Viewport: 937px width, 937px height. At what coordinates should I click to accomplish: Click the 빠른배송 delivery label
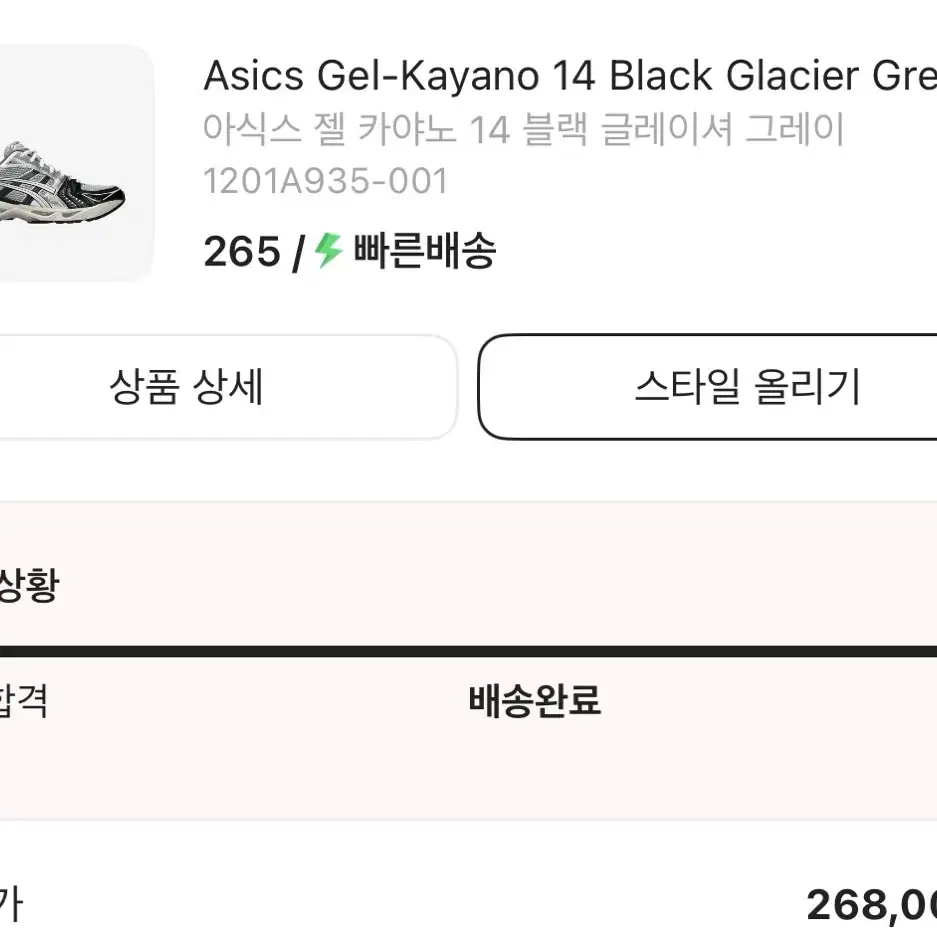425,250
